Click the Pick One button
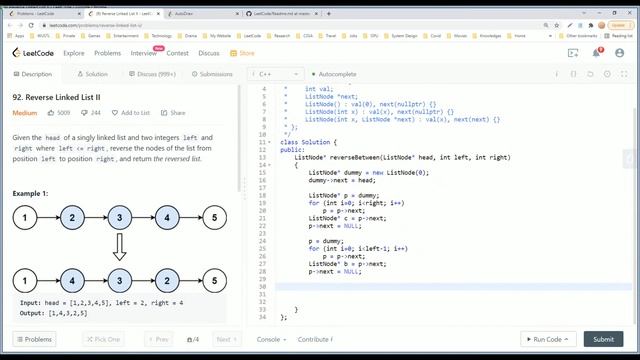Screen dimensions: 640x360 click(104, 339)
